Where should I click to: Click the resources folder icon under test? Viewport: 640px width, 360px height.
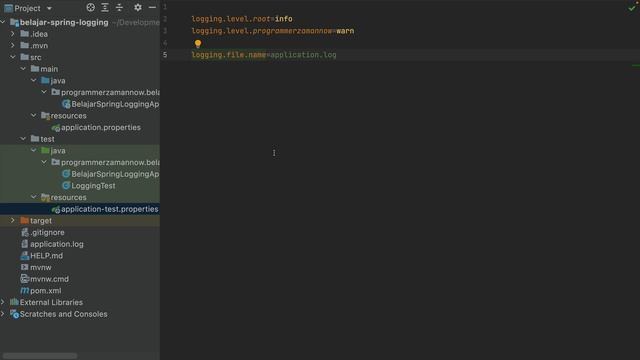coord(45,197)
